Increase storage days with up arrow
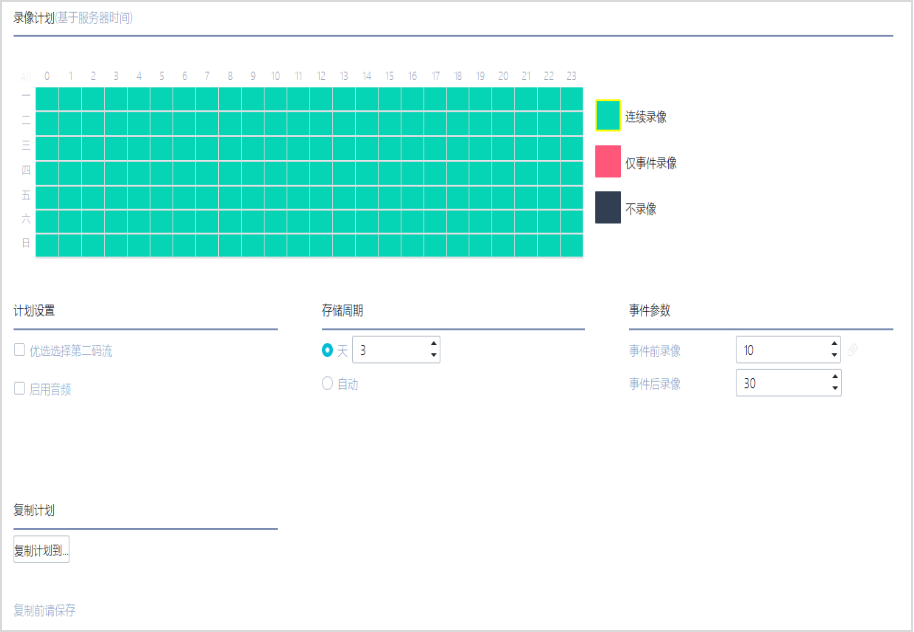This screenshot has width=914, height=632. 433,344
